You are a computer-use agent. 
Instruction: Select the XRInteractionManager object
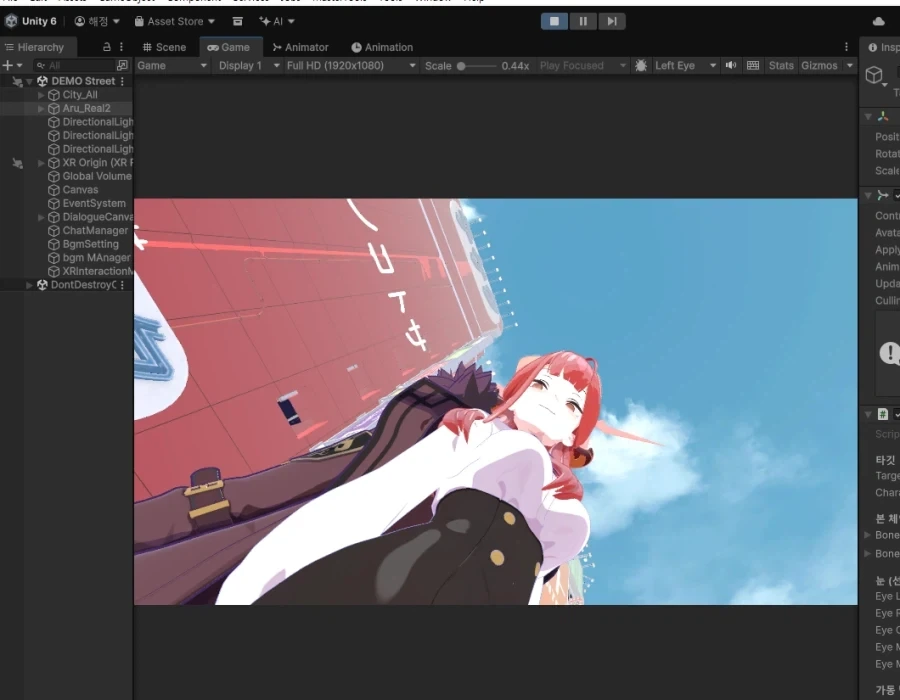pos(97,271)
